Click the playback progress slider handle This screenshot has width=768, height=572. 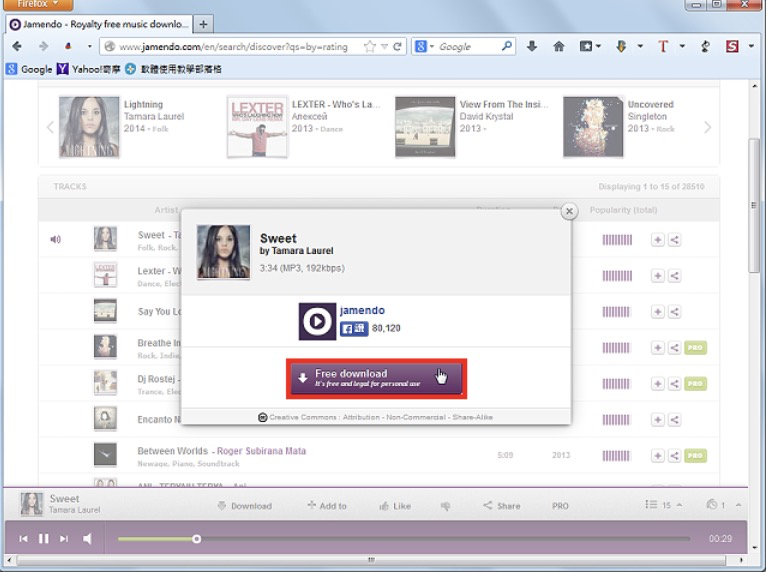pyautogui.click(x=196, y=539)
